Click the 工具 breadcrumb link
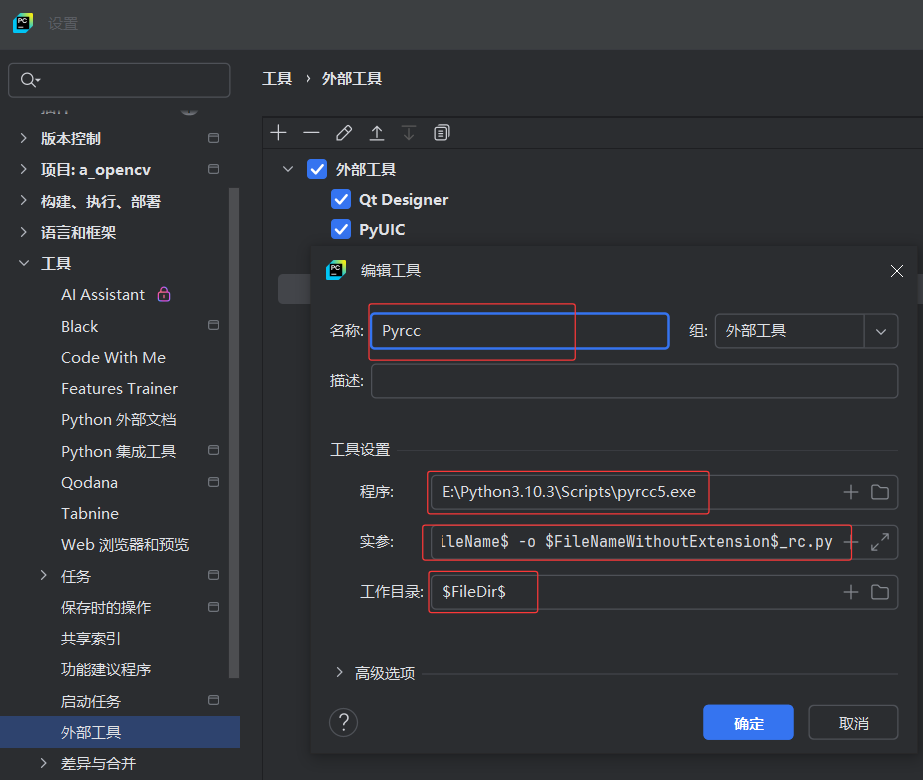923x780 pixels. pos(277,79)
